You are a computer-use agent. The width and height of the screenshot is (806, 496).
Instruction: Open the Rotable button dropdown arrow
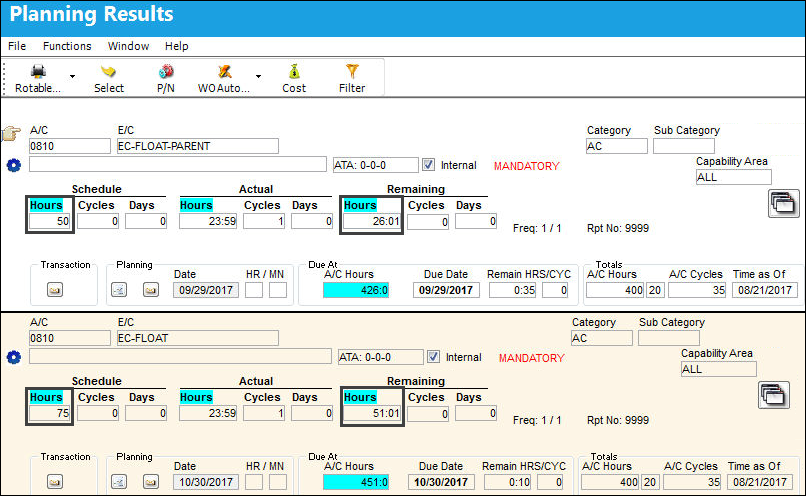coord(72,77)
